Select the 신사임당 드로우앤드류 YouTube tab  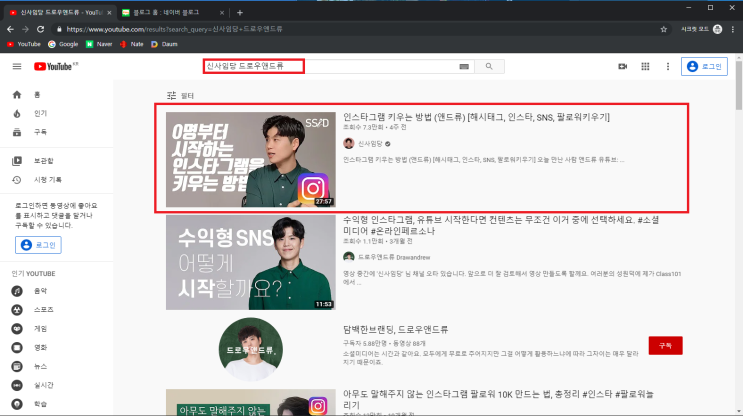(x=59, y=13)
